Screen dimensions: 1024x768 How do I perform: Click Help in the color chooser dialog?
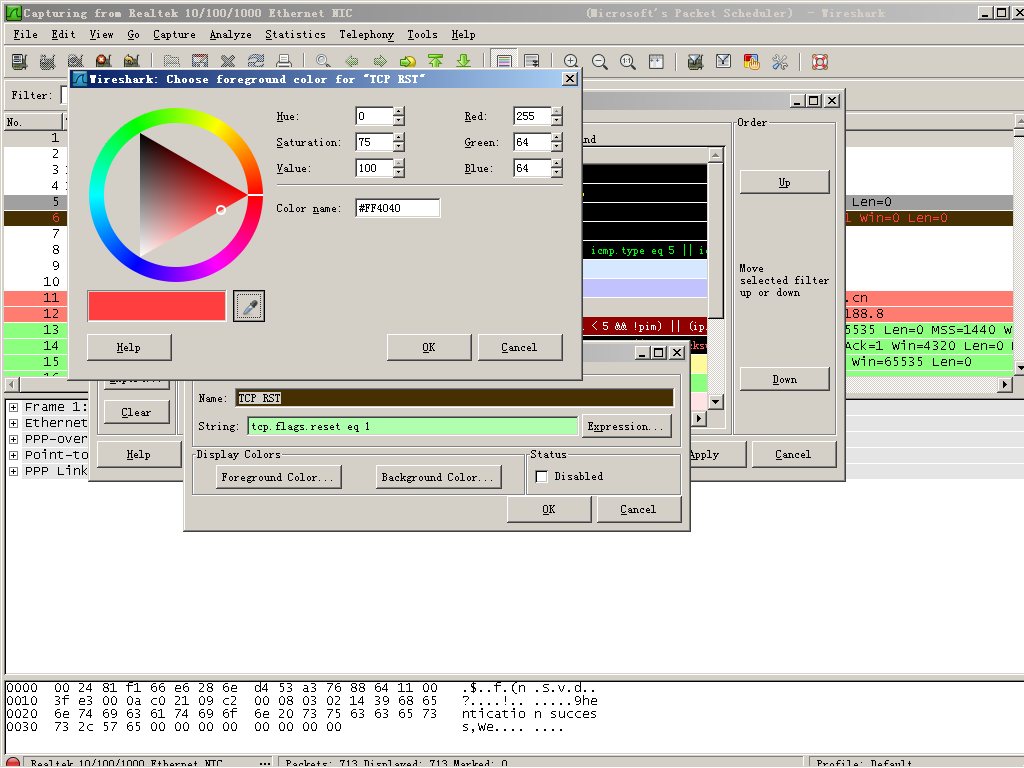129,347
